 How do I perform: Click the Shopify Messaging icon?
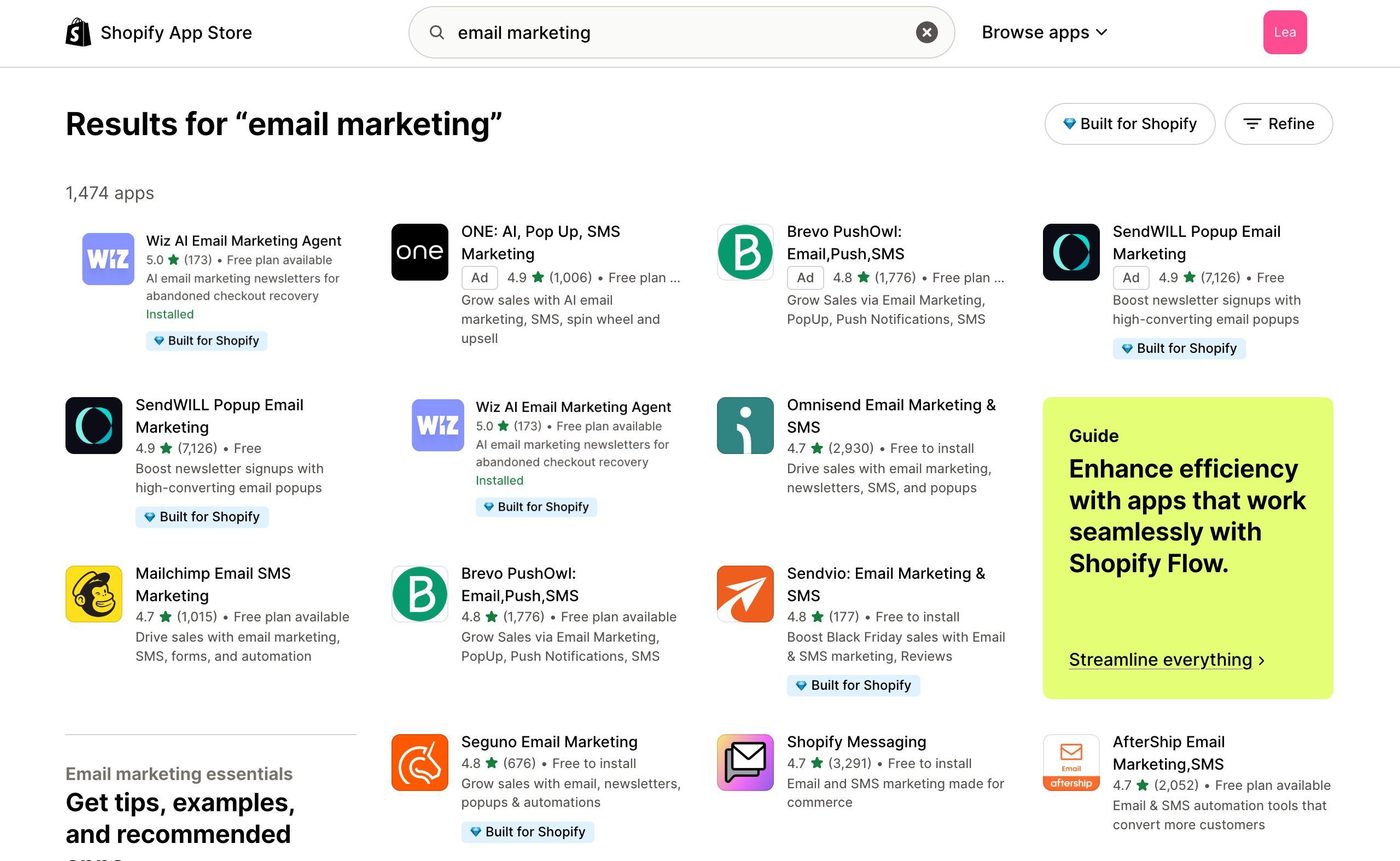point(745,763)
